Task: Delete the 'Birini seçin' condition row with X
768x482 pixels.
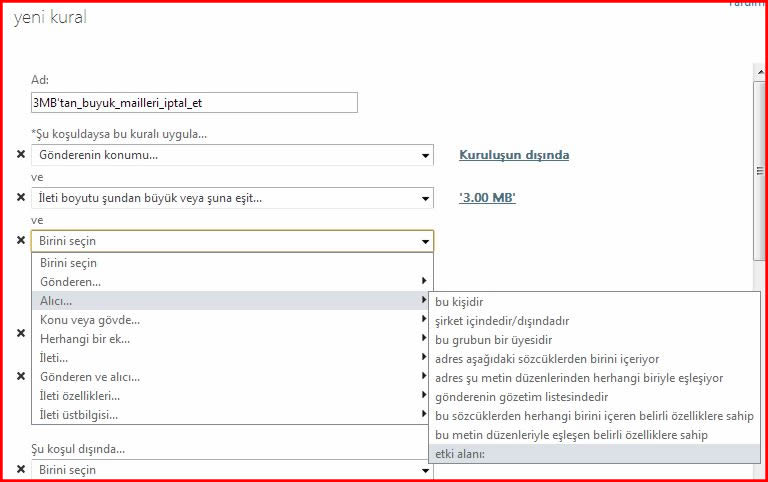Action: point(21,240)
